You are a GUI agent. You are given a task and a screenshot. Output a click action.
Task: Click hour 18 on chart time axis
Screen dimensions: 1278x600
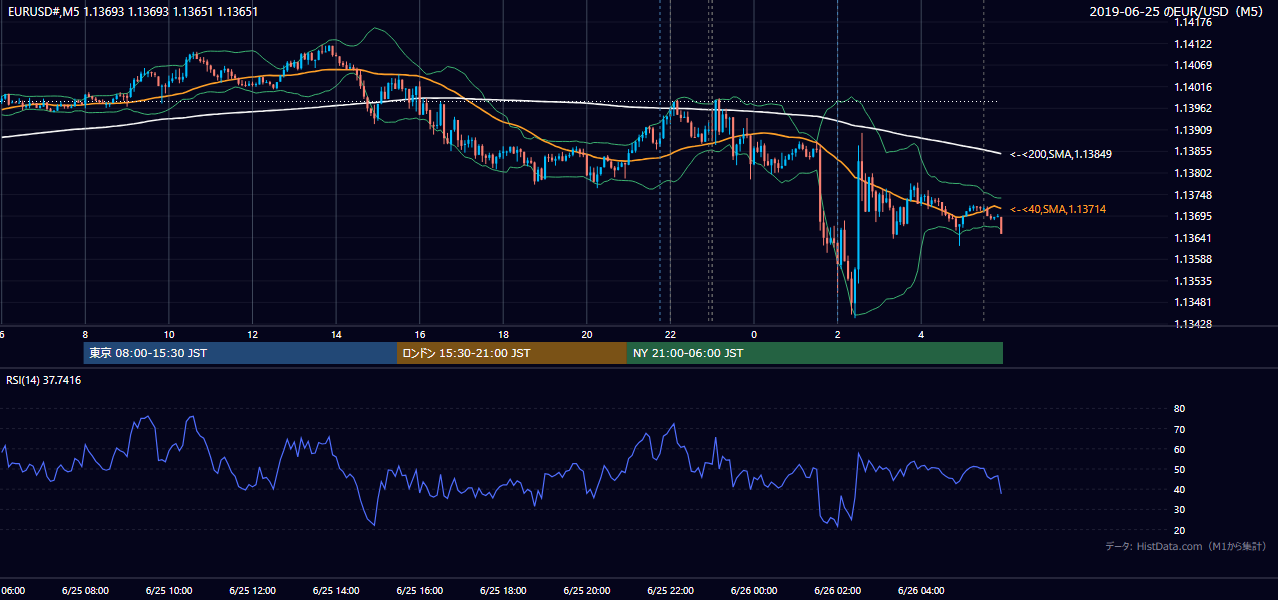point(503,334)
